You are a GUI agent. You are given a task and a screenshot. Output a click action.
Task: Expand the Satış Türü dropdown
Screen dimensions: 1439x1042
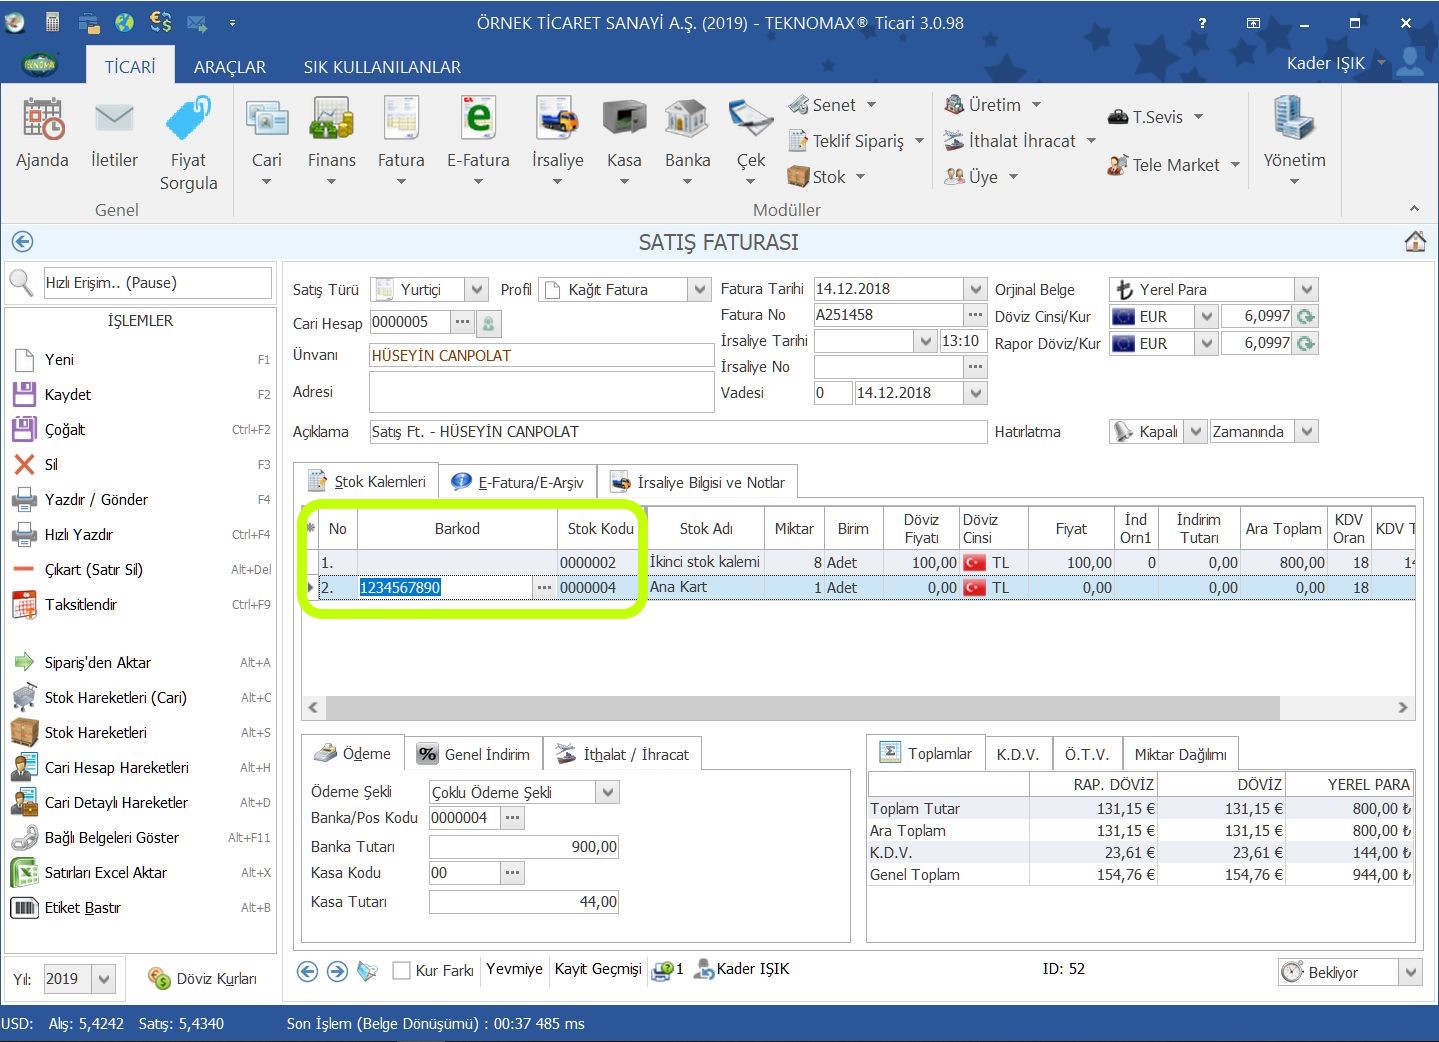point(477,290)
